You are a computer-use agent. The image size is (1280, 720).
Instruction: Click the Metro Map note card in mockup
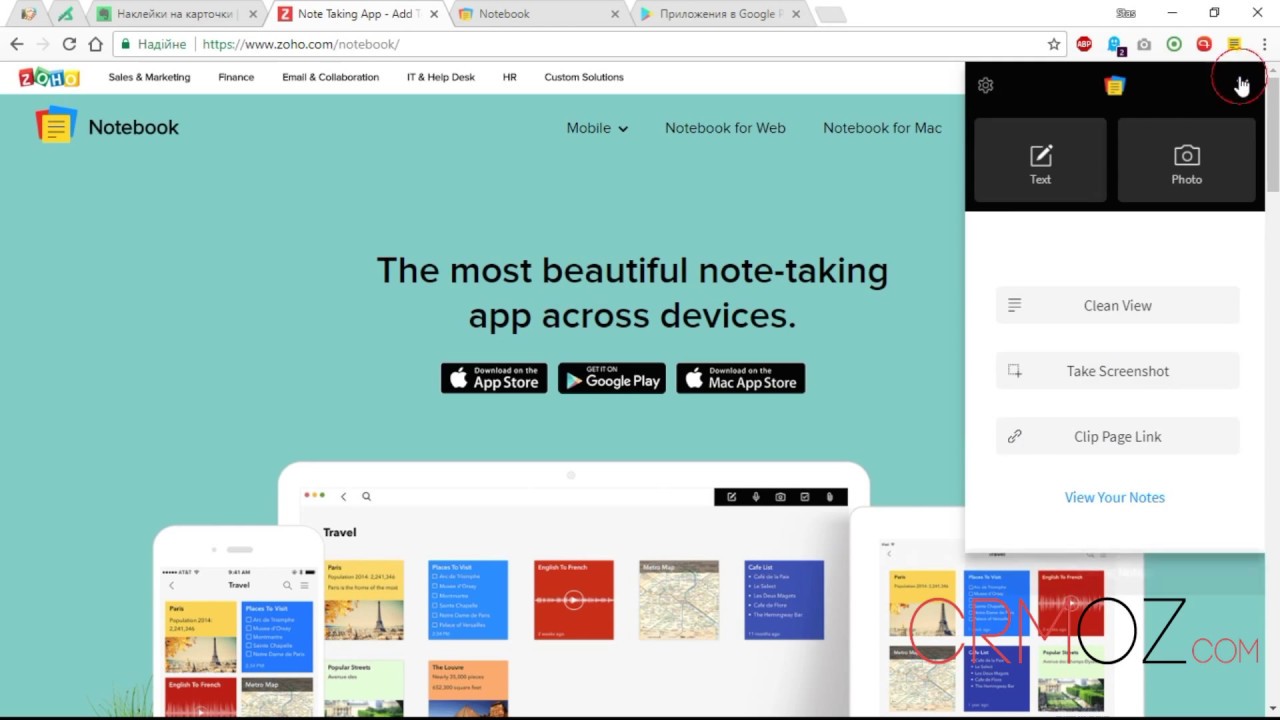[x=678, y=600]
